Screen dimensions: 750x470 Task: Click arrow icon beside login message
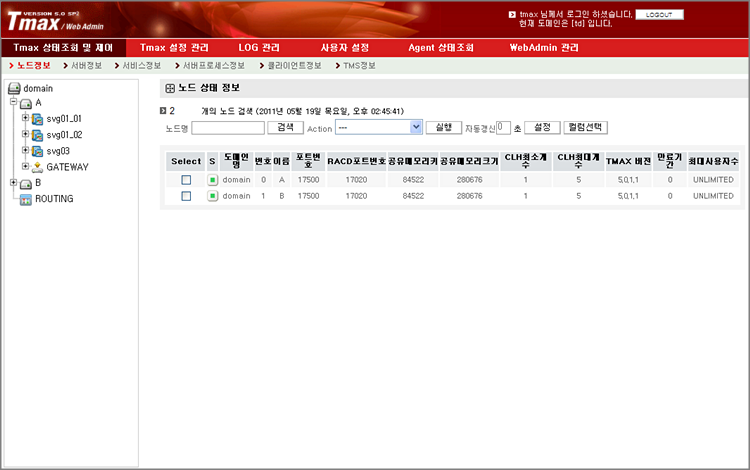point(512,14)
